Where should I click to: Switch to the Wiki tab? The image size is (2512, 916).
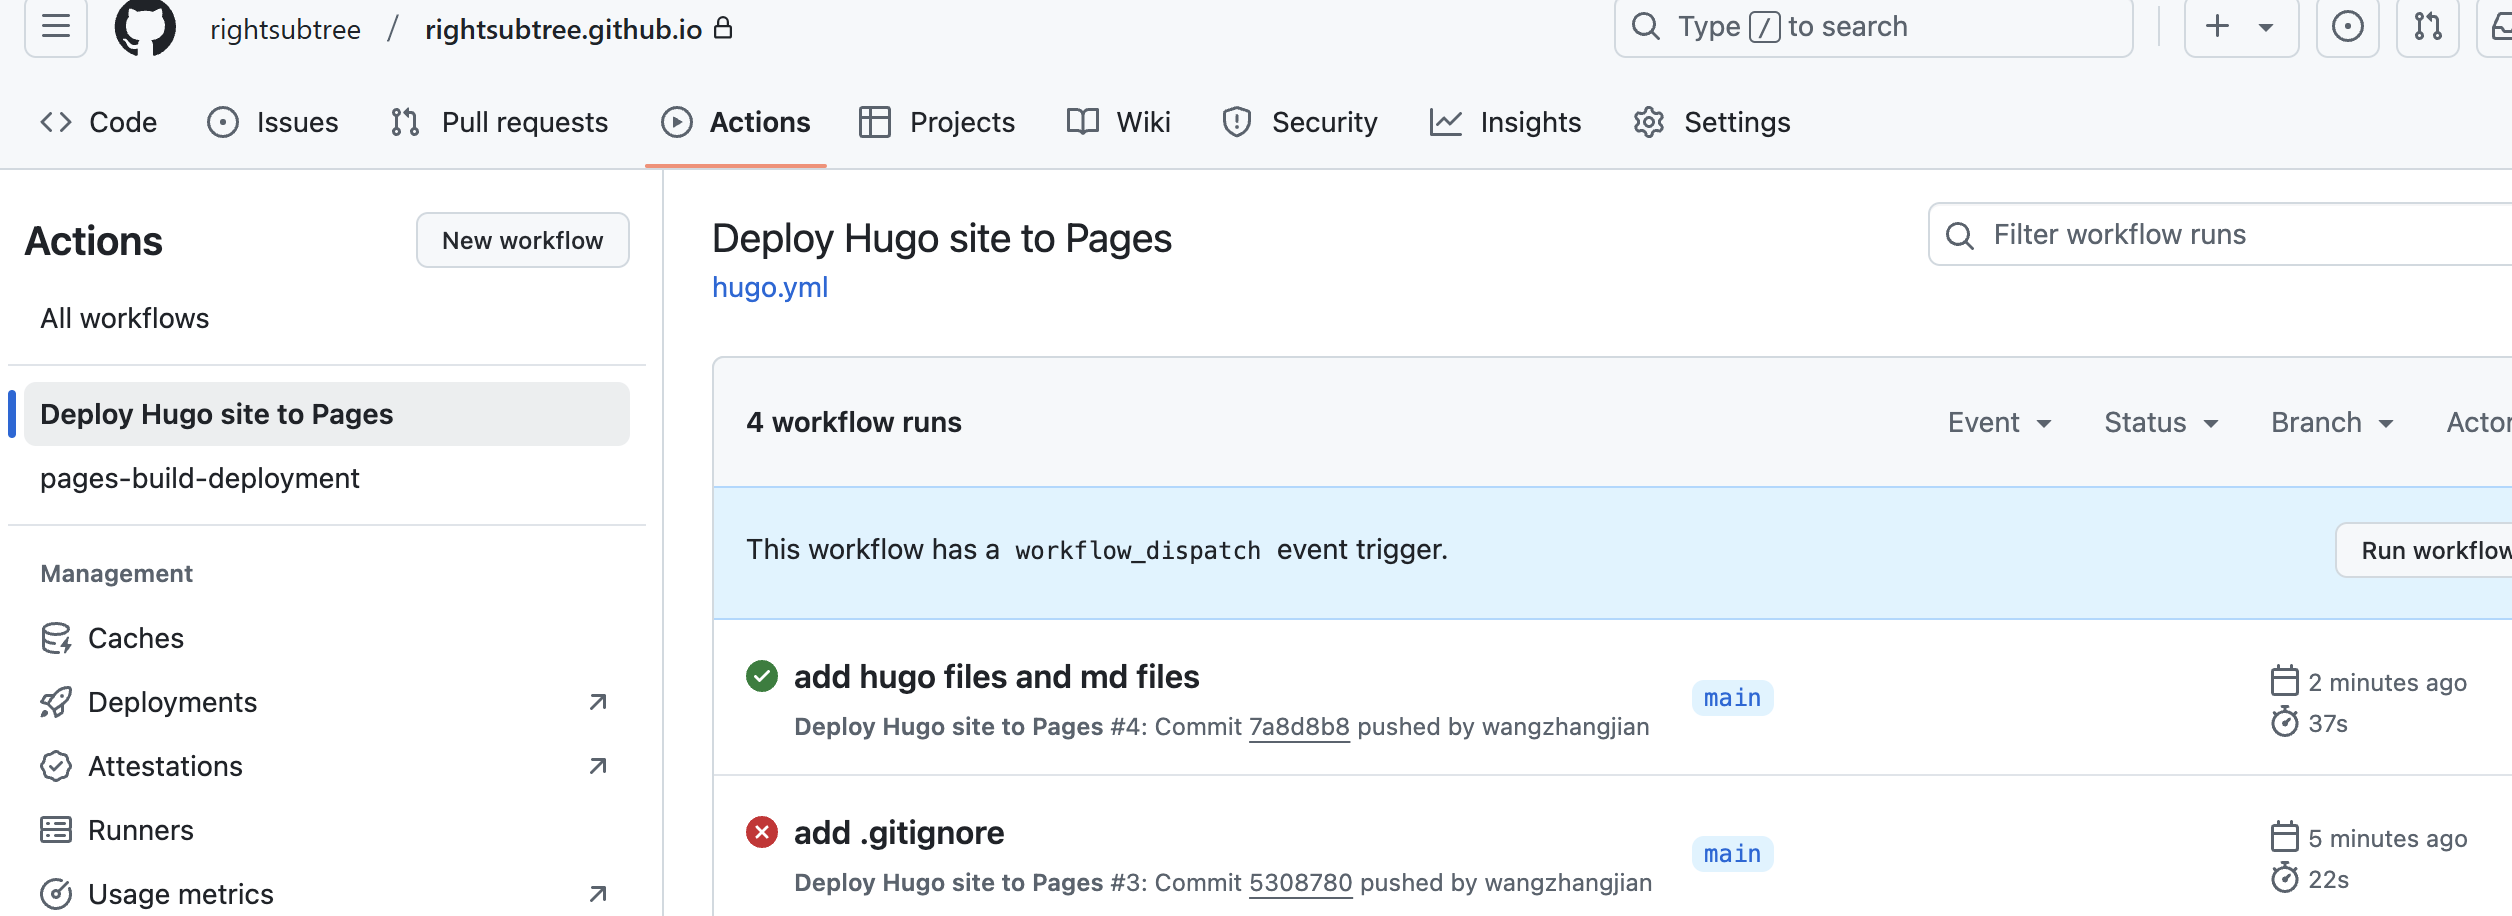tap(1118, 122)
